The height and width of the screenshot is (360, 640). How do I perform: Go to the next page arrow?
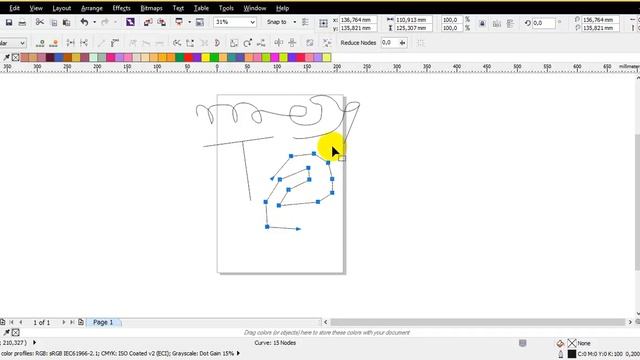(64, 322)
